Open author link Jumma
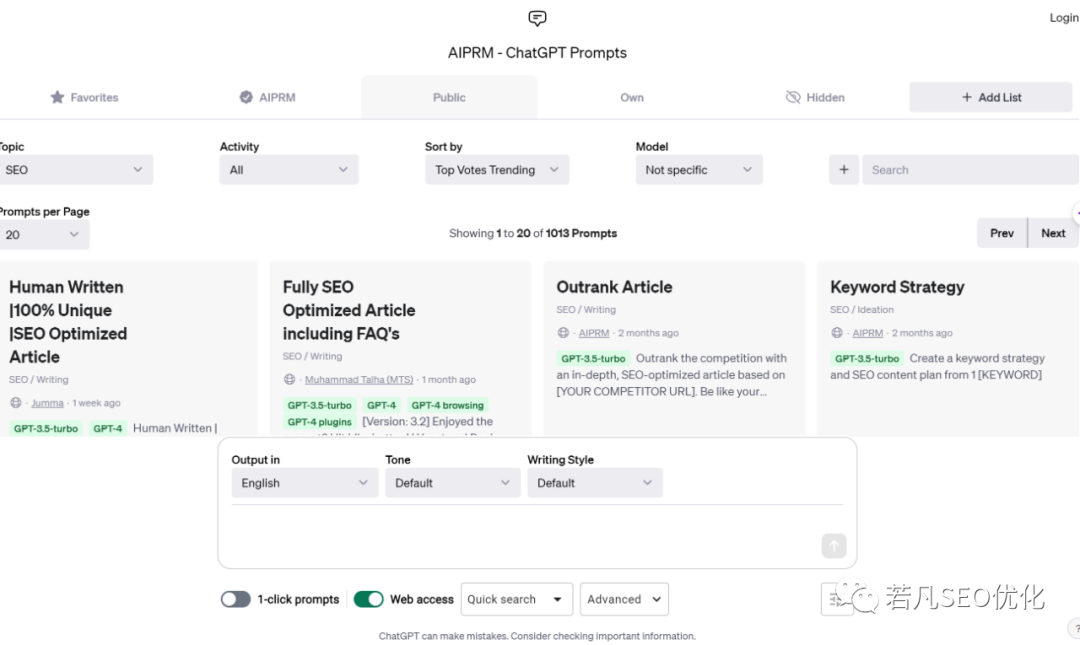The image size is (1080, 645). pyautogui.click(x=47, y=403)
